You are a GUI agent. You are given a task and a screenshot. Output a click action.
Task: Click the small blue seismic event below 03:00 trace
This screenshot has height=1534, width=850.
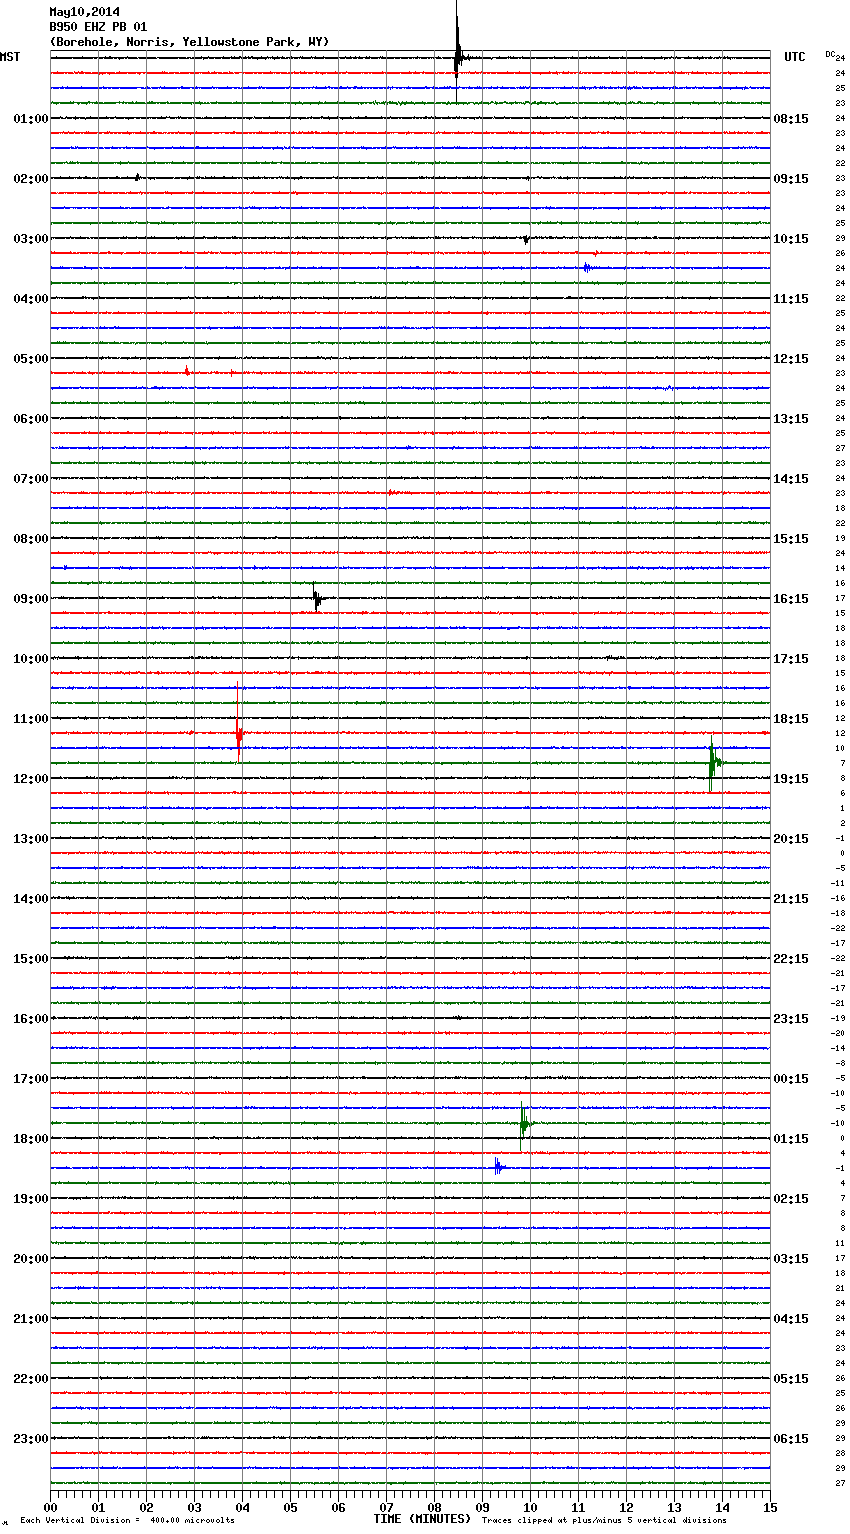pos(587,267)
